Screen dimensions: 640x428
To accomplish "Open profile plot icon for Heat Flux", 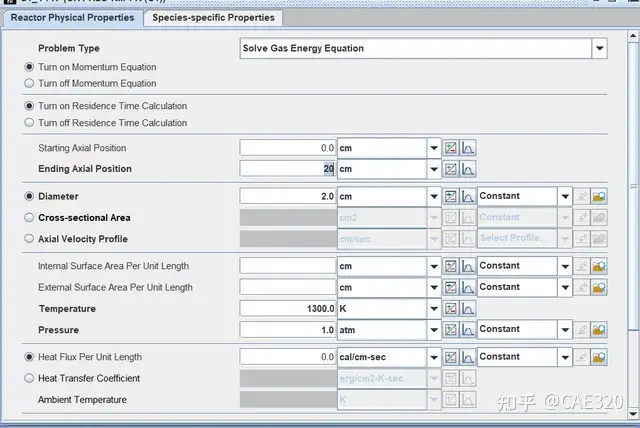I will click(x=468, y=357).
